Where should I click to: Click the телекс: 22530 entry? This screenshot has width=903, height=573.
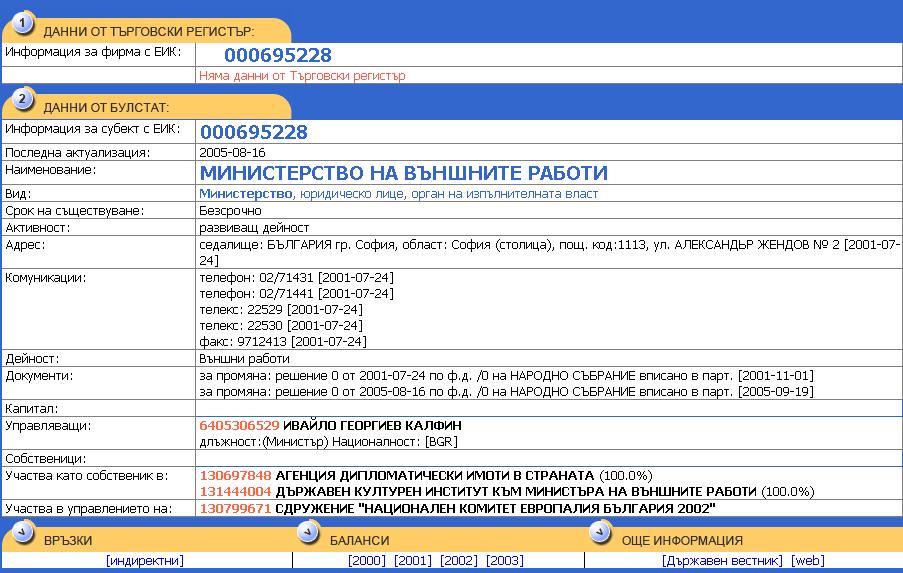point(281,326)
